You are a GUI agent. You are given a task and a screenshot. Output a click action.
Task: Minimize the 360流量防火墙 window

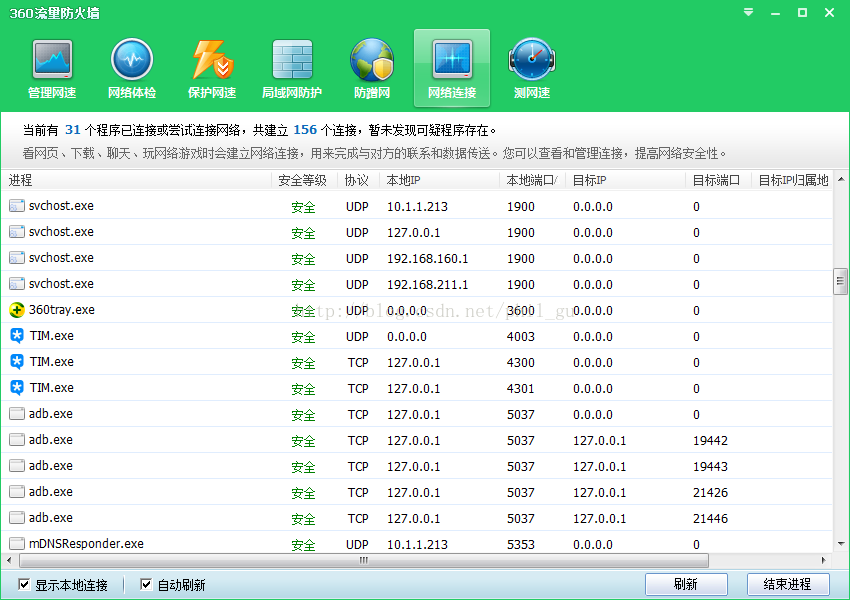coord(776,12)
